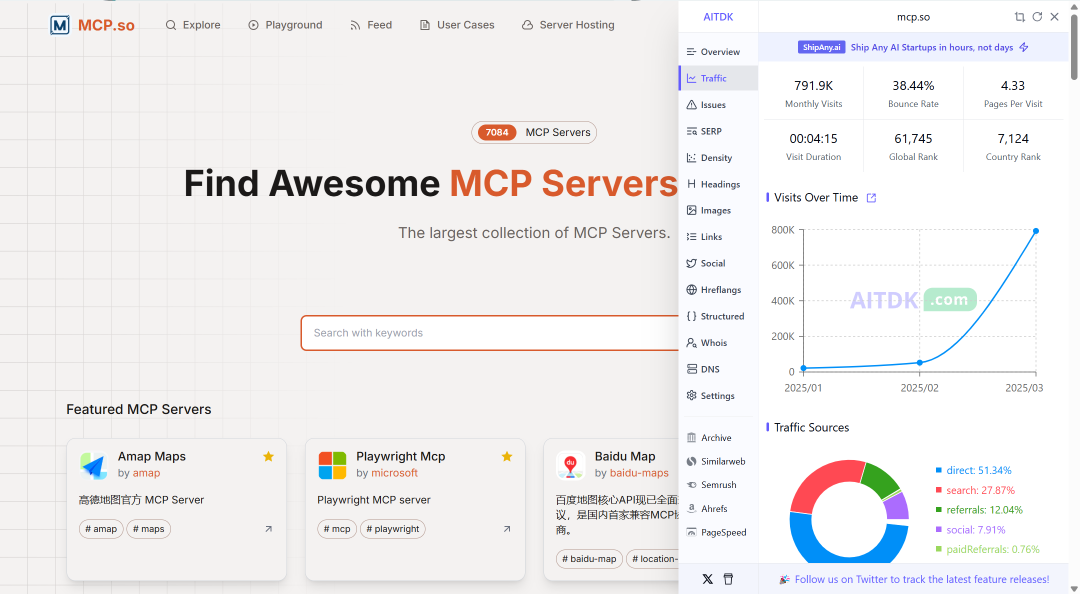Viewport: 1080px width, 594px height.
Task: Click the star icon on Amap Maps
Action: [269, 456]
